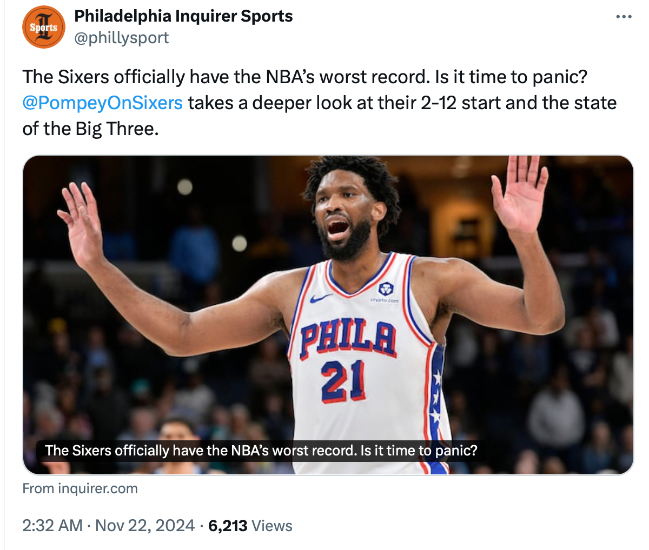Visit the @phillysport handle link

coord(121,38)
